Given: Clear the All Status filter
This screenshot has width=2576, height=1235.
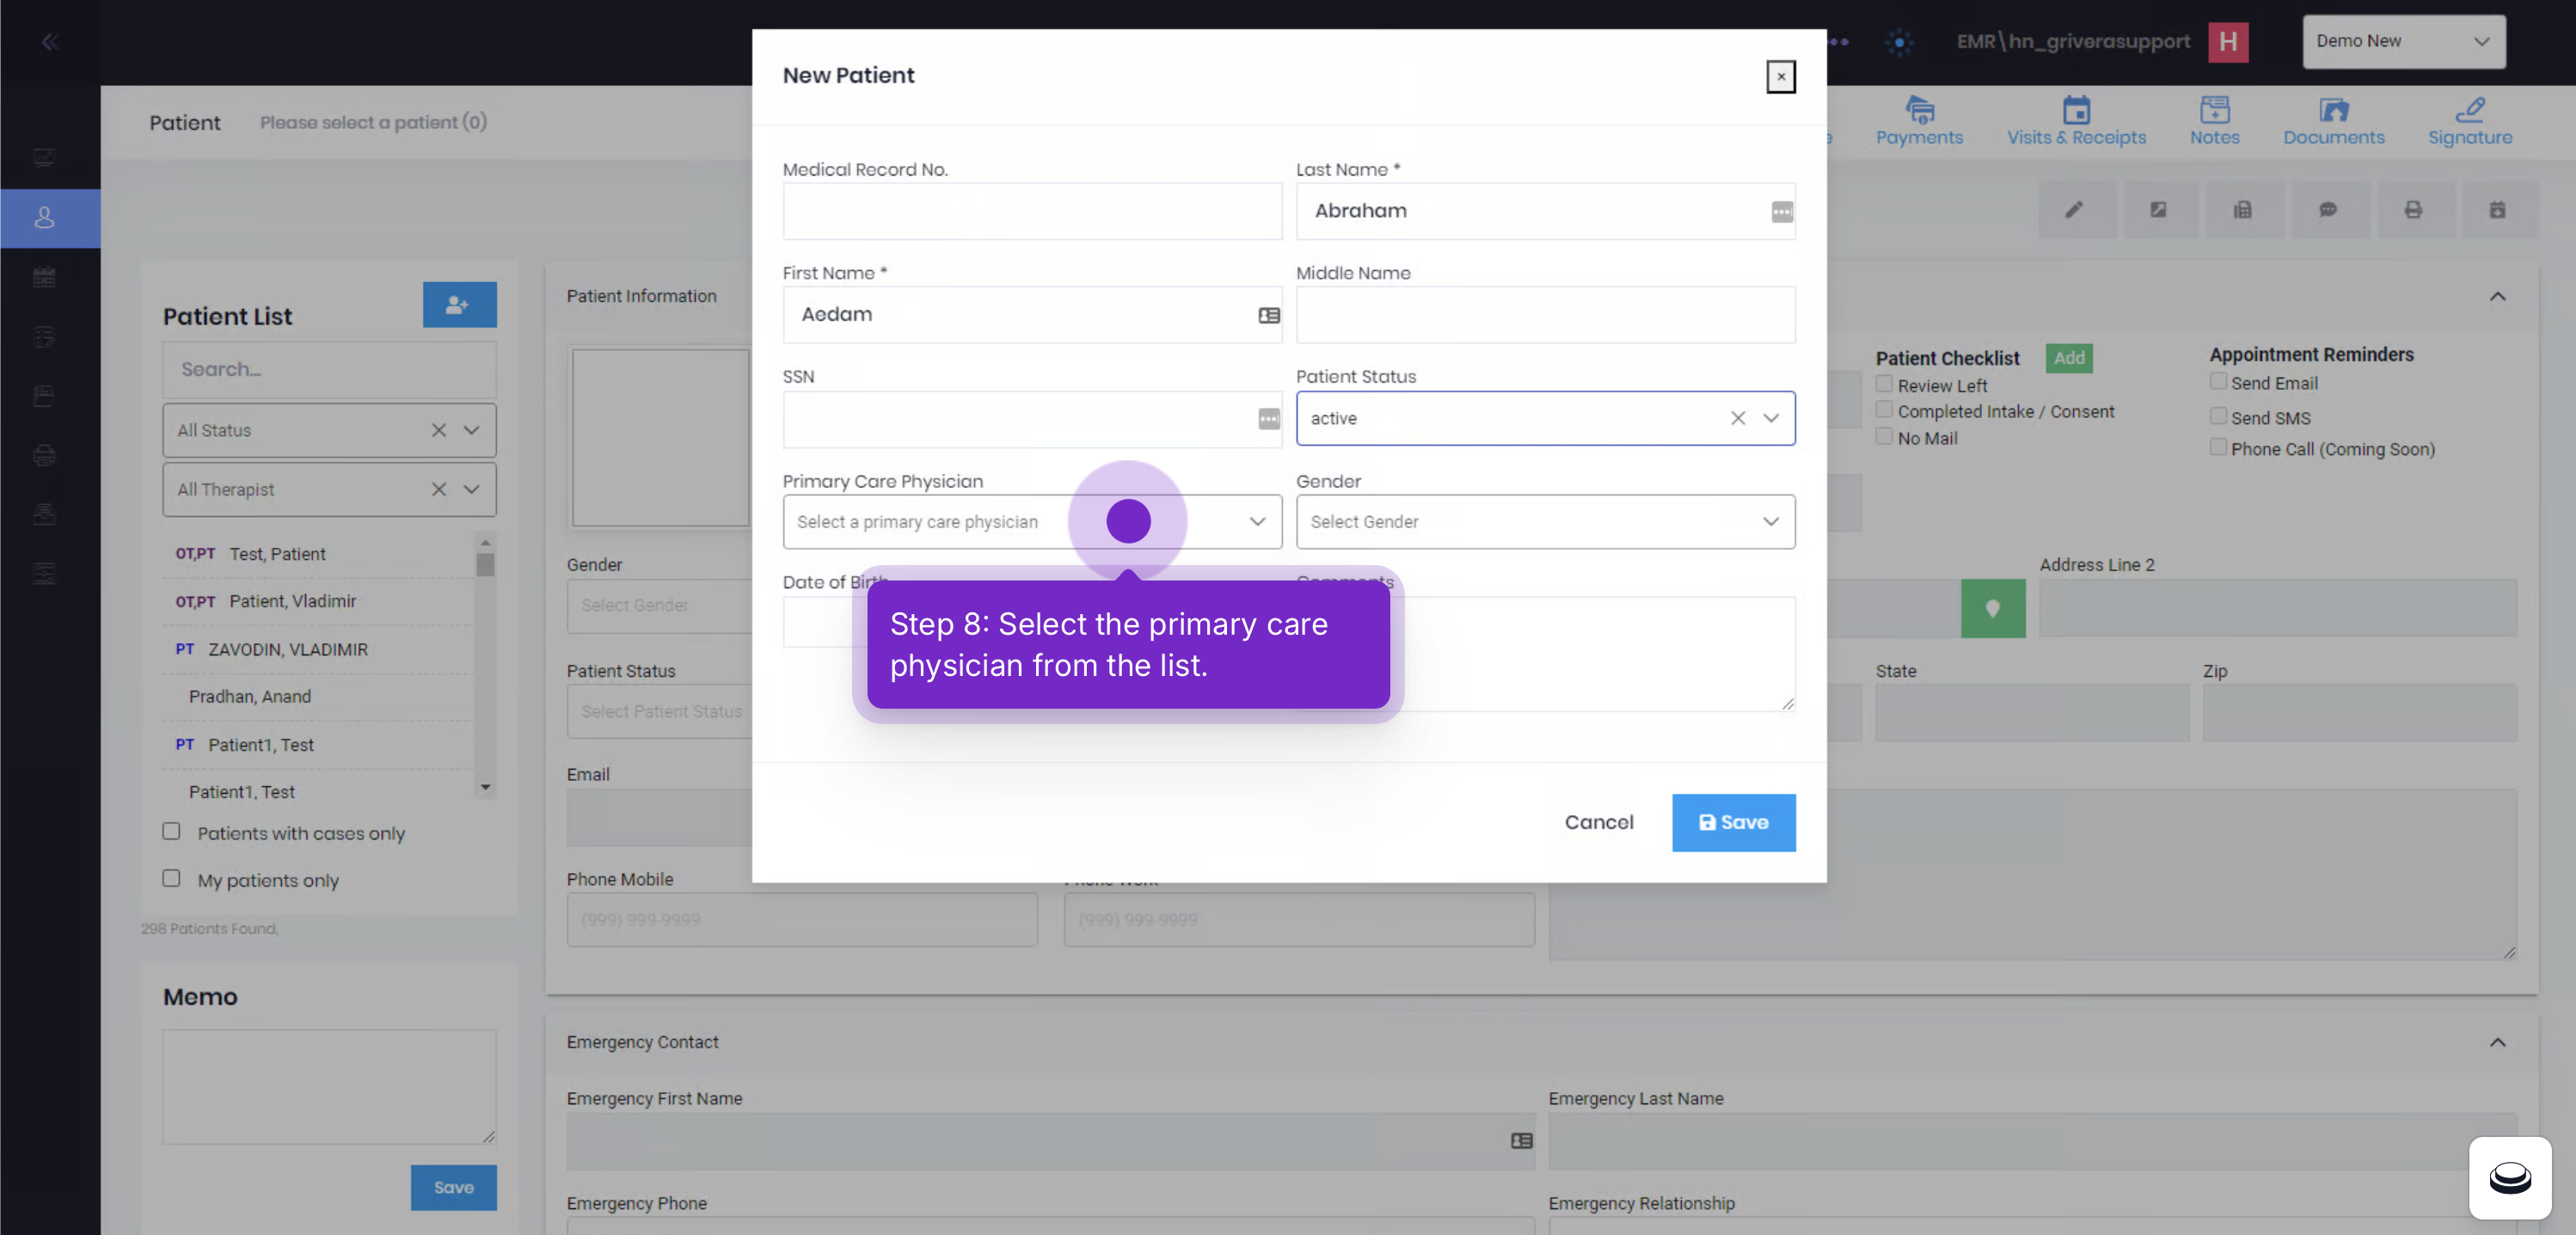Looking at the screenshot, I should 438,430.
